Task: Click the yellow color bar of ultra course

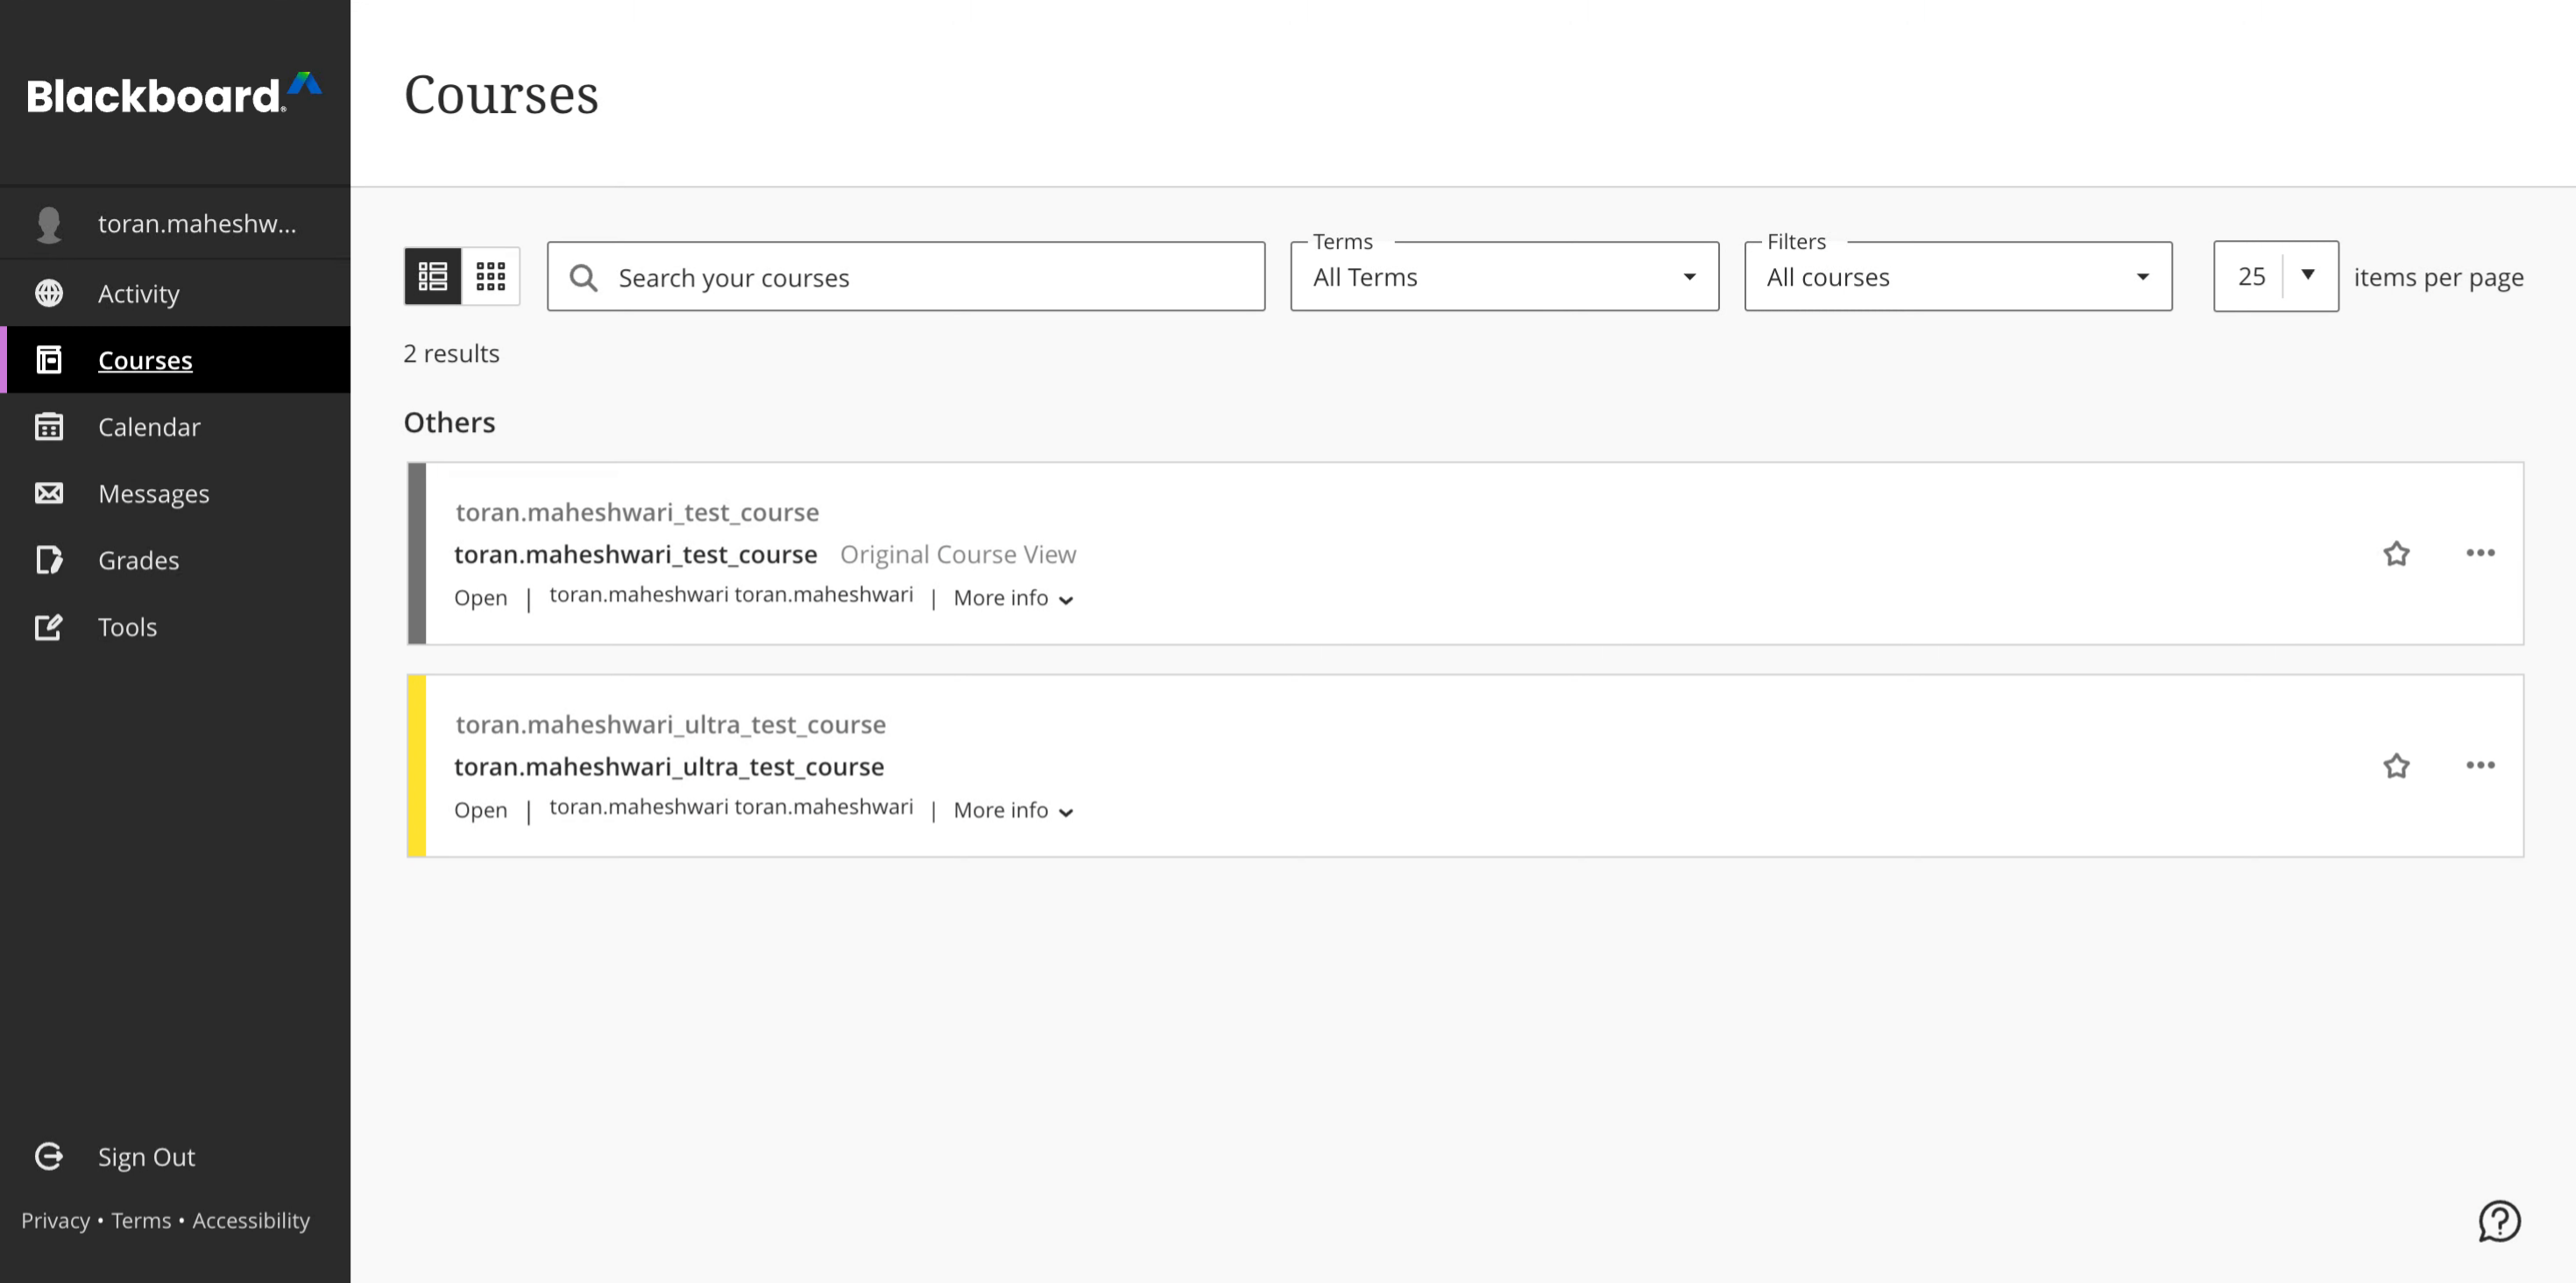Action: tap(417, 766)
